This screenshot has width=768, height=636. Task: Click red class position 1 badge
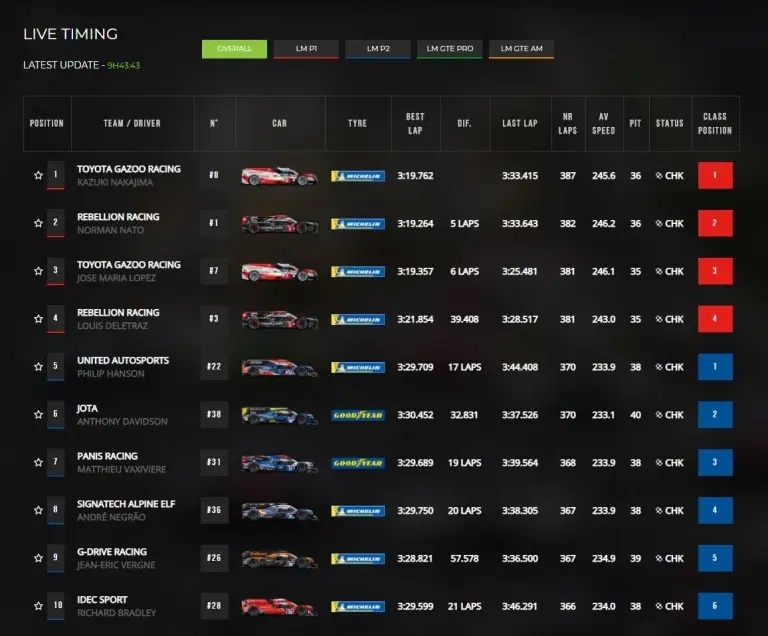click(715, 176)
